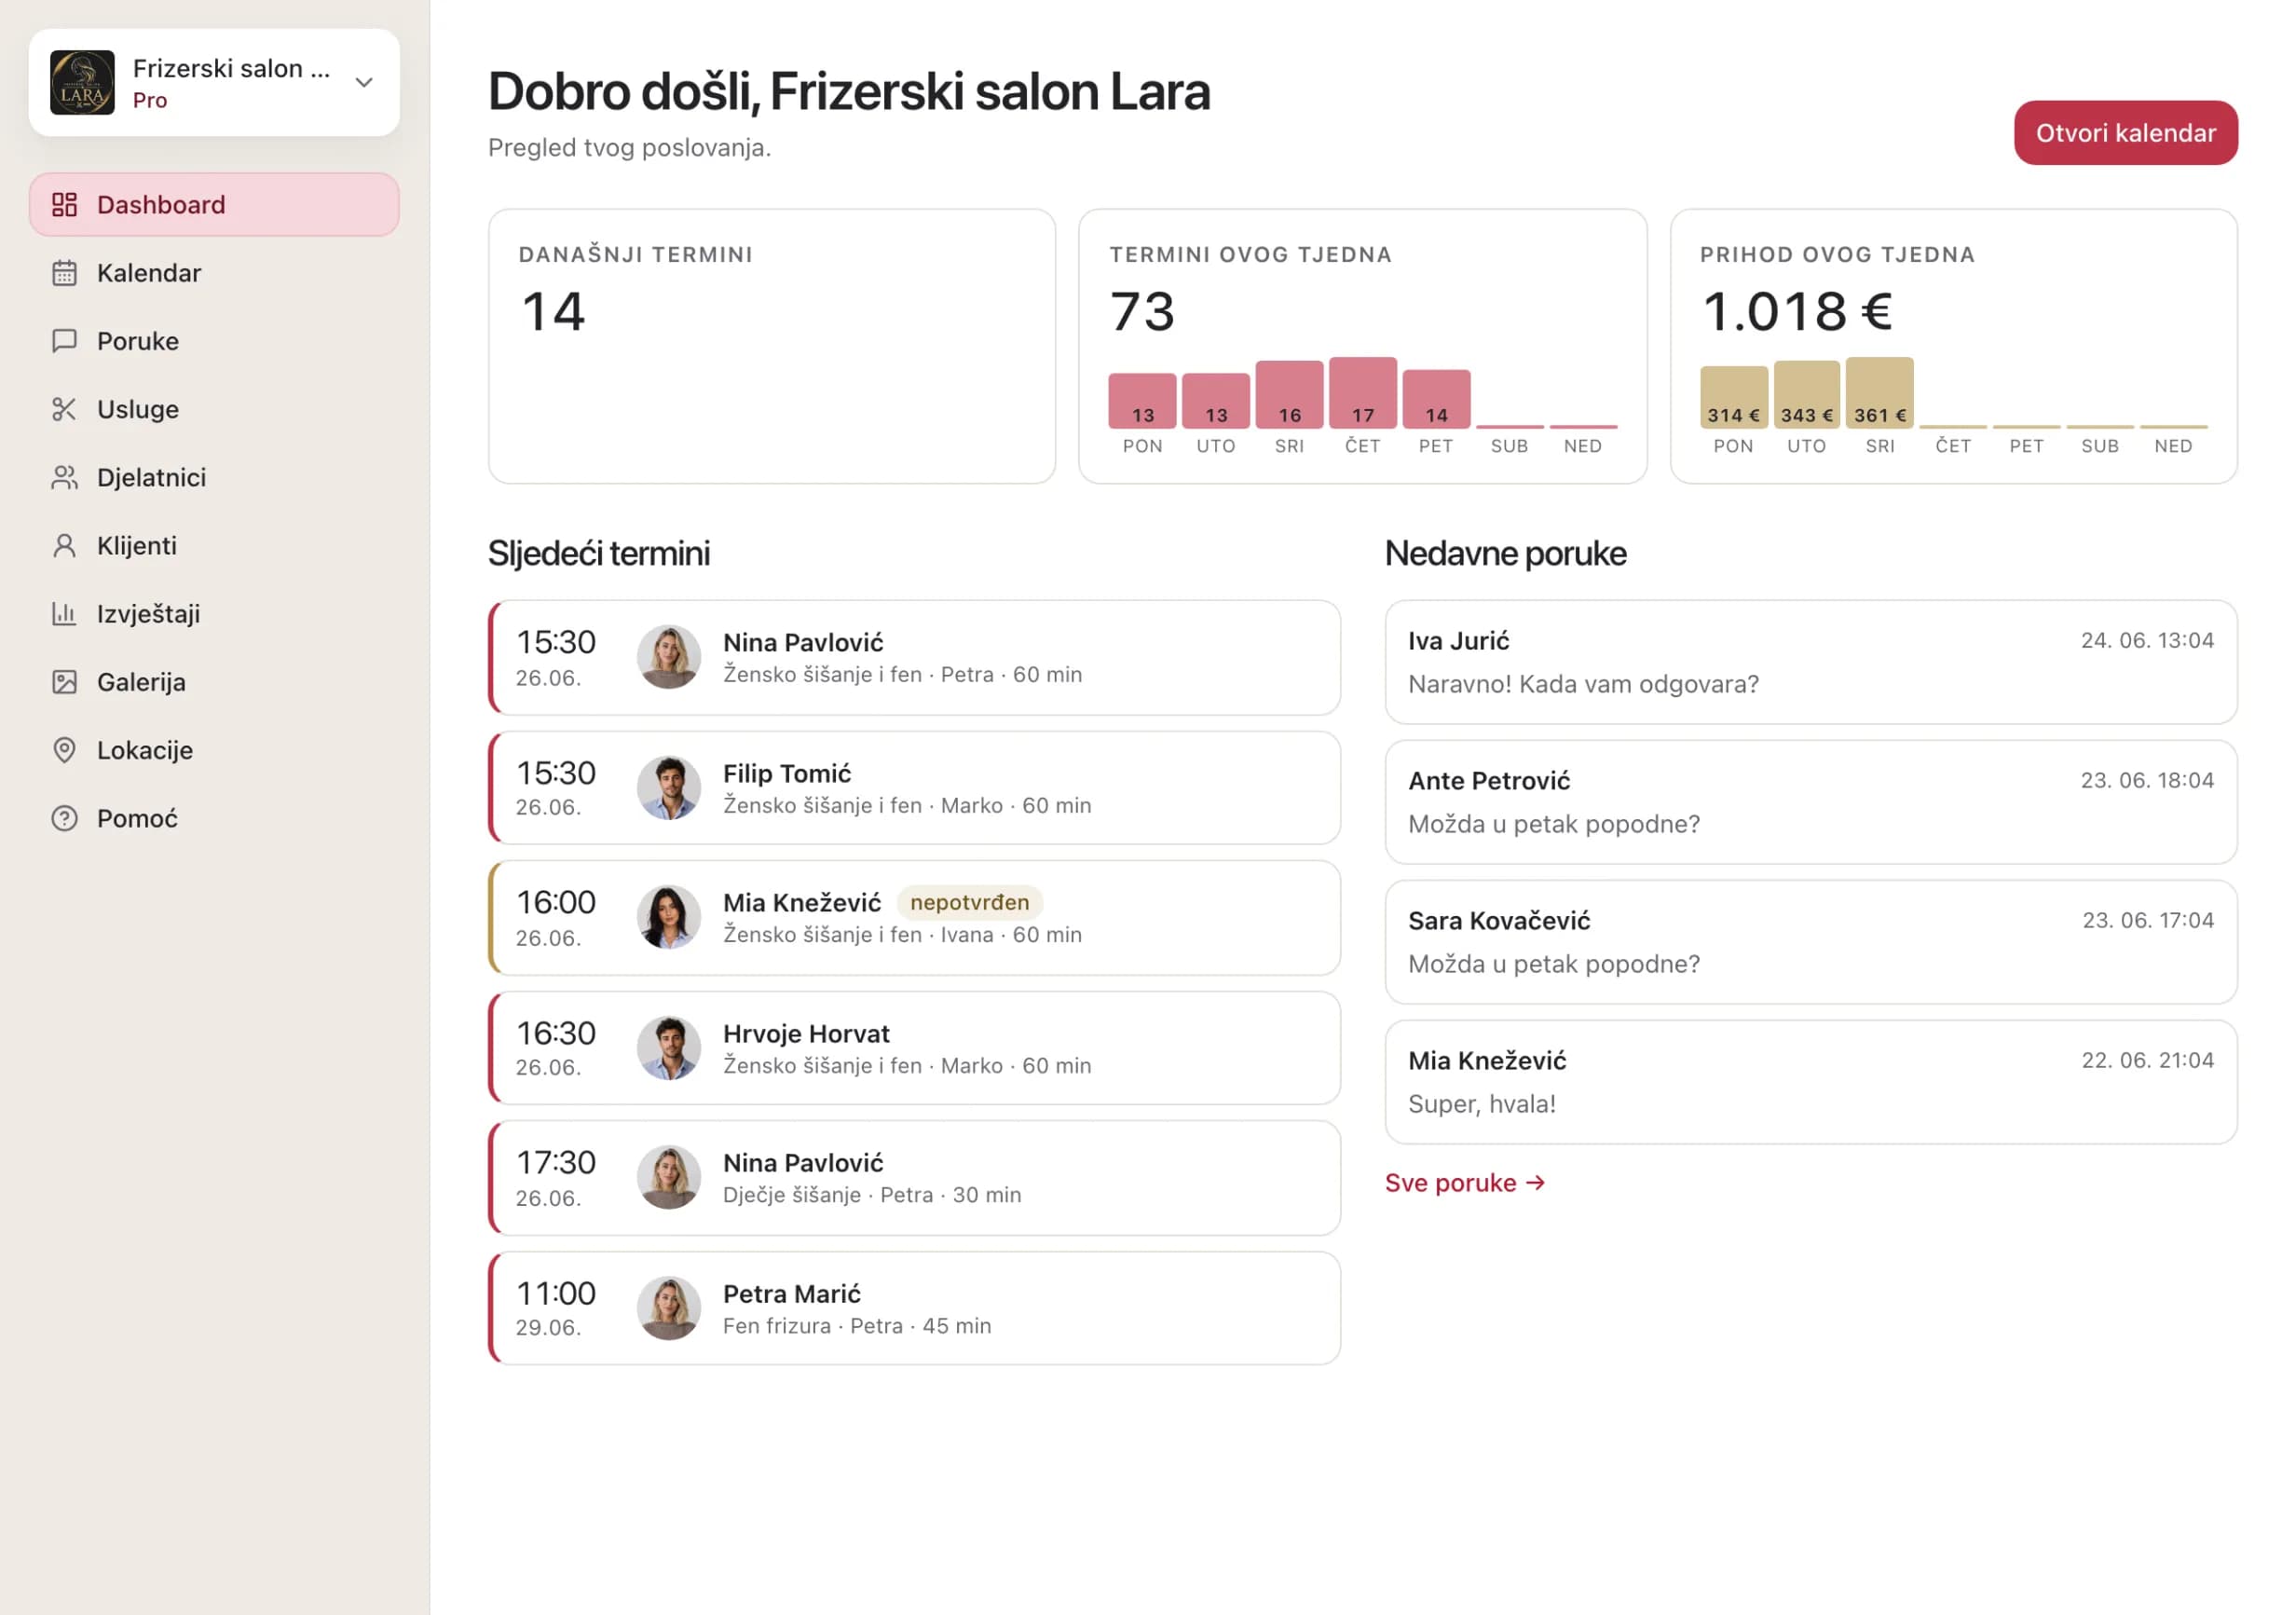Click the Kalendar calendar icon
The image size is (2296, 1615).
(x=64, y=273)
